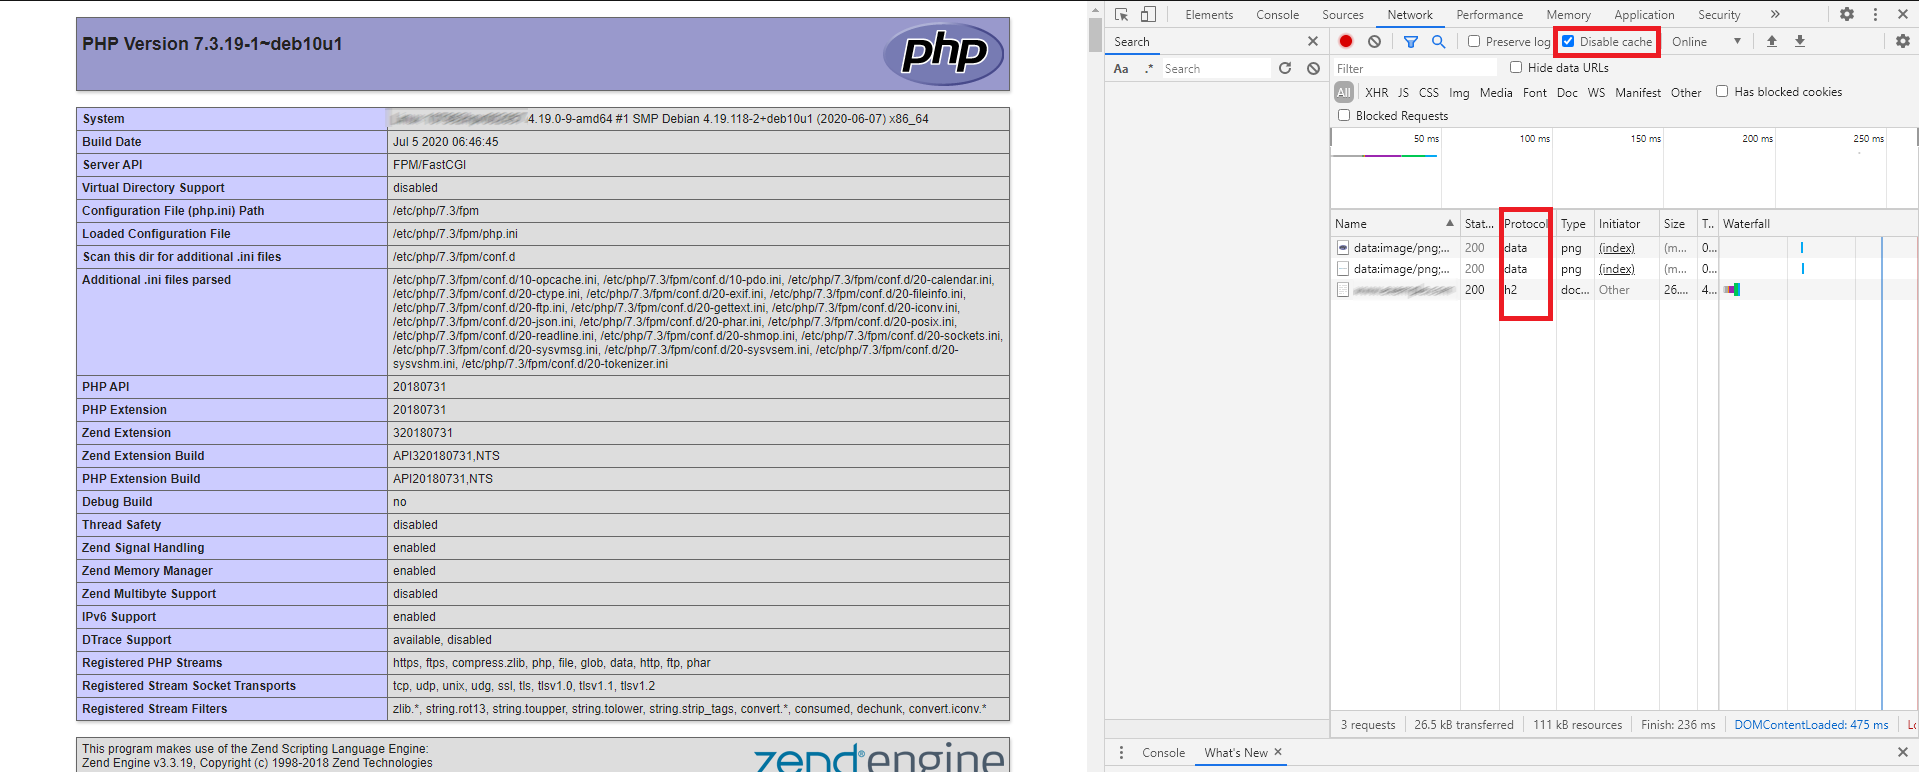Toggle the network filter funnel icon

tap(1410, 41)
